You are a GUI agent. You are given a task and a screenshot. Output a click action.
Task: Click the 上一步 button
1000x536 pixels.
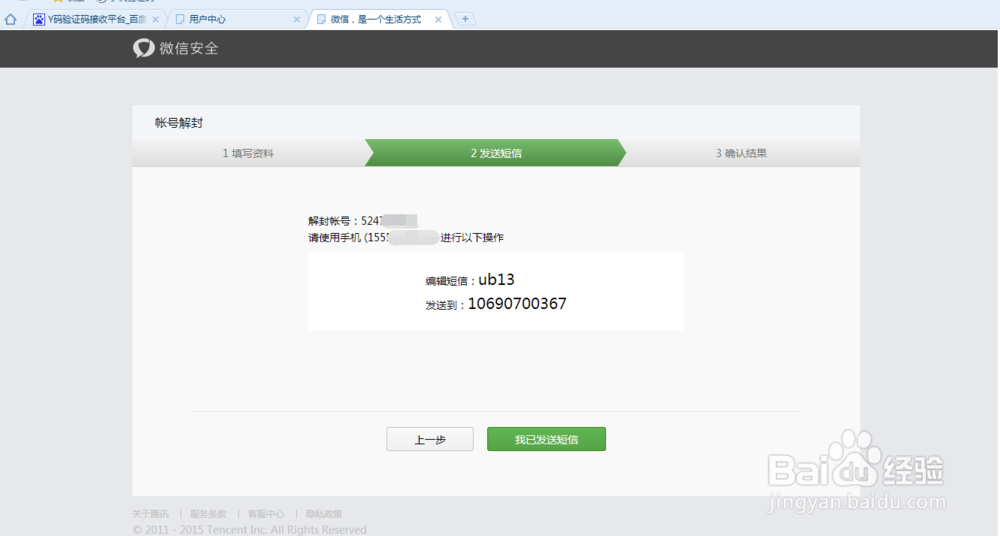(430, 439)
